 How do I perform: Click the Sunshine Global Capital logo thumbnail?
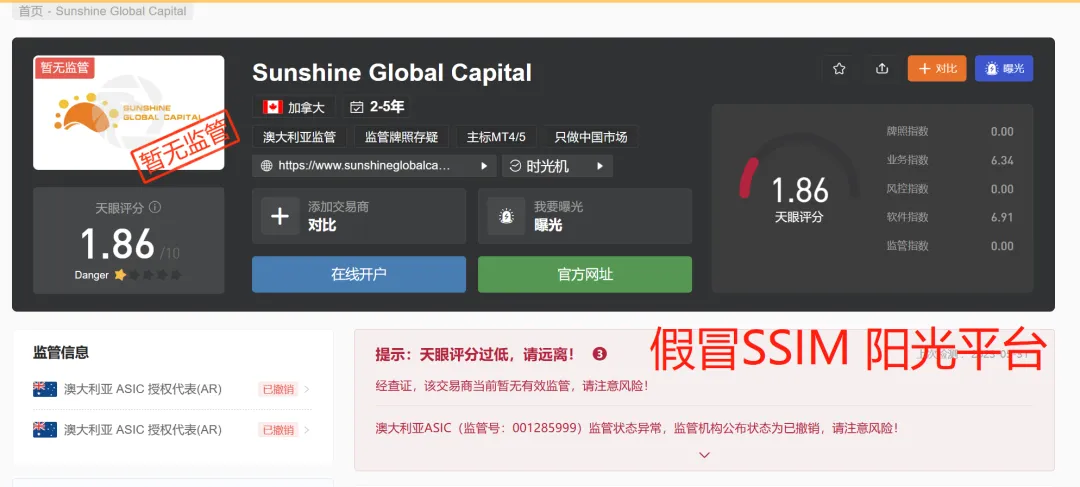[129, 112]
